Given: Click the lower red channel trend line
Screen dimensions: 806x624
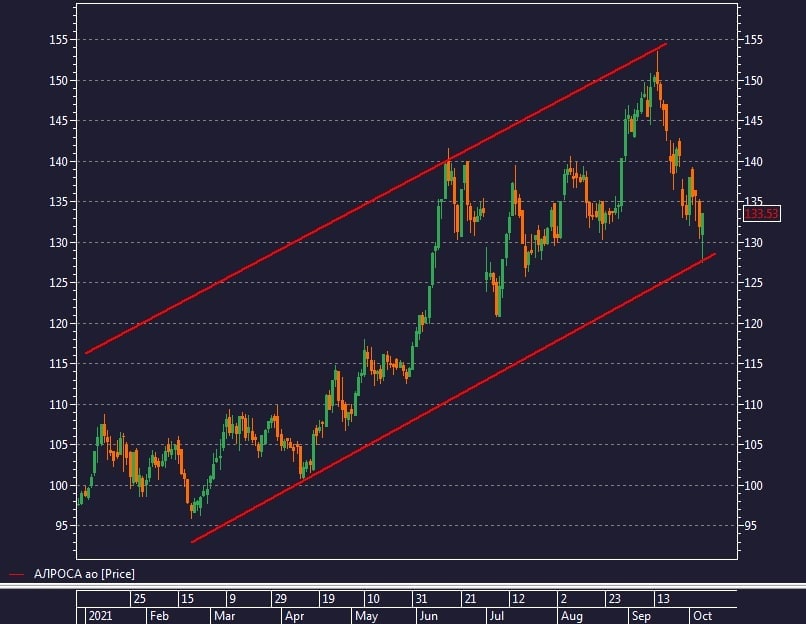Looking at the screenshot, I should [453, 398].
